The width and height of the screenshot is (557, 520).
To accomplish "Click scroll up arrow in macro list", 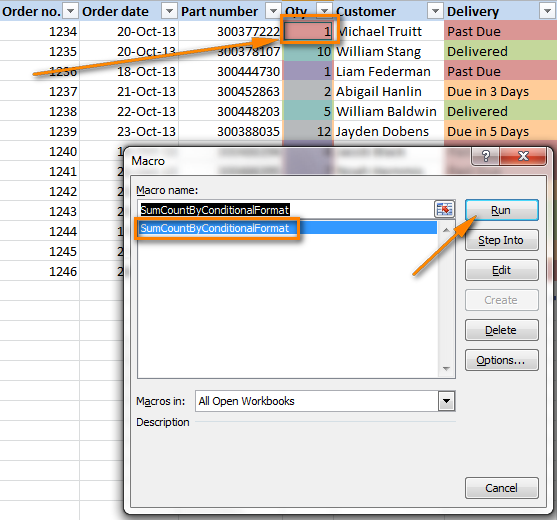I will (x=446, y=230).
